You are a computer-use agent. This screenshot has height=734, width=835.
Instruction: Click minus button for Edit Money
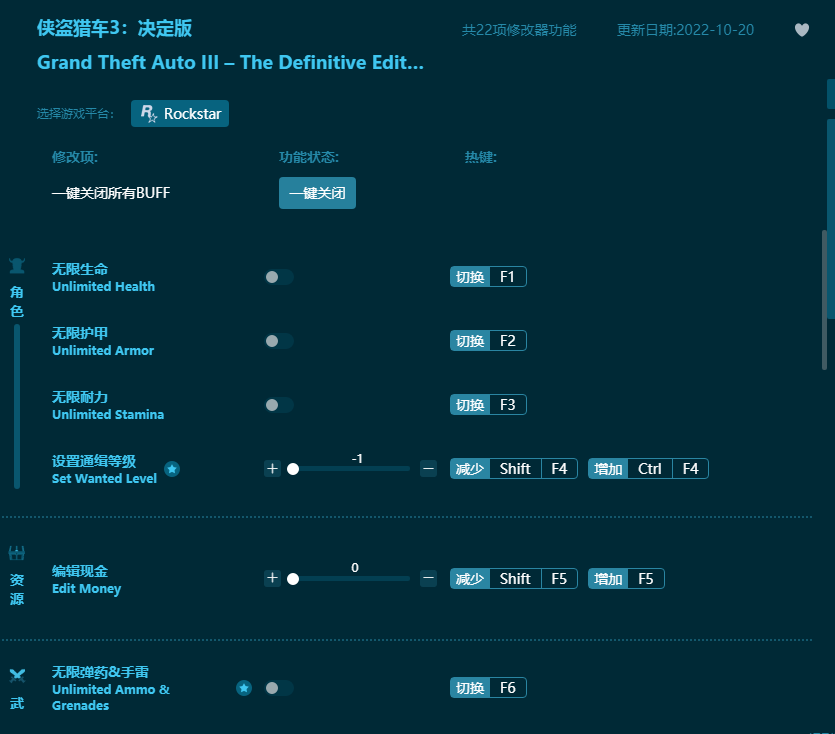click(x=428, y=578)
